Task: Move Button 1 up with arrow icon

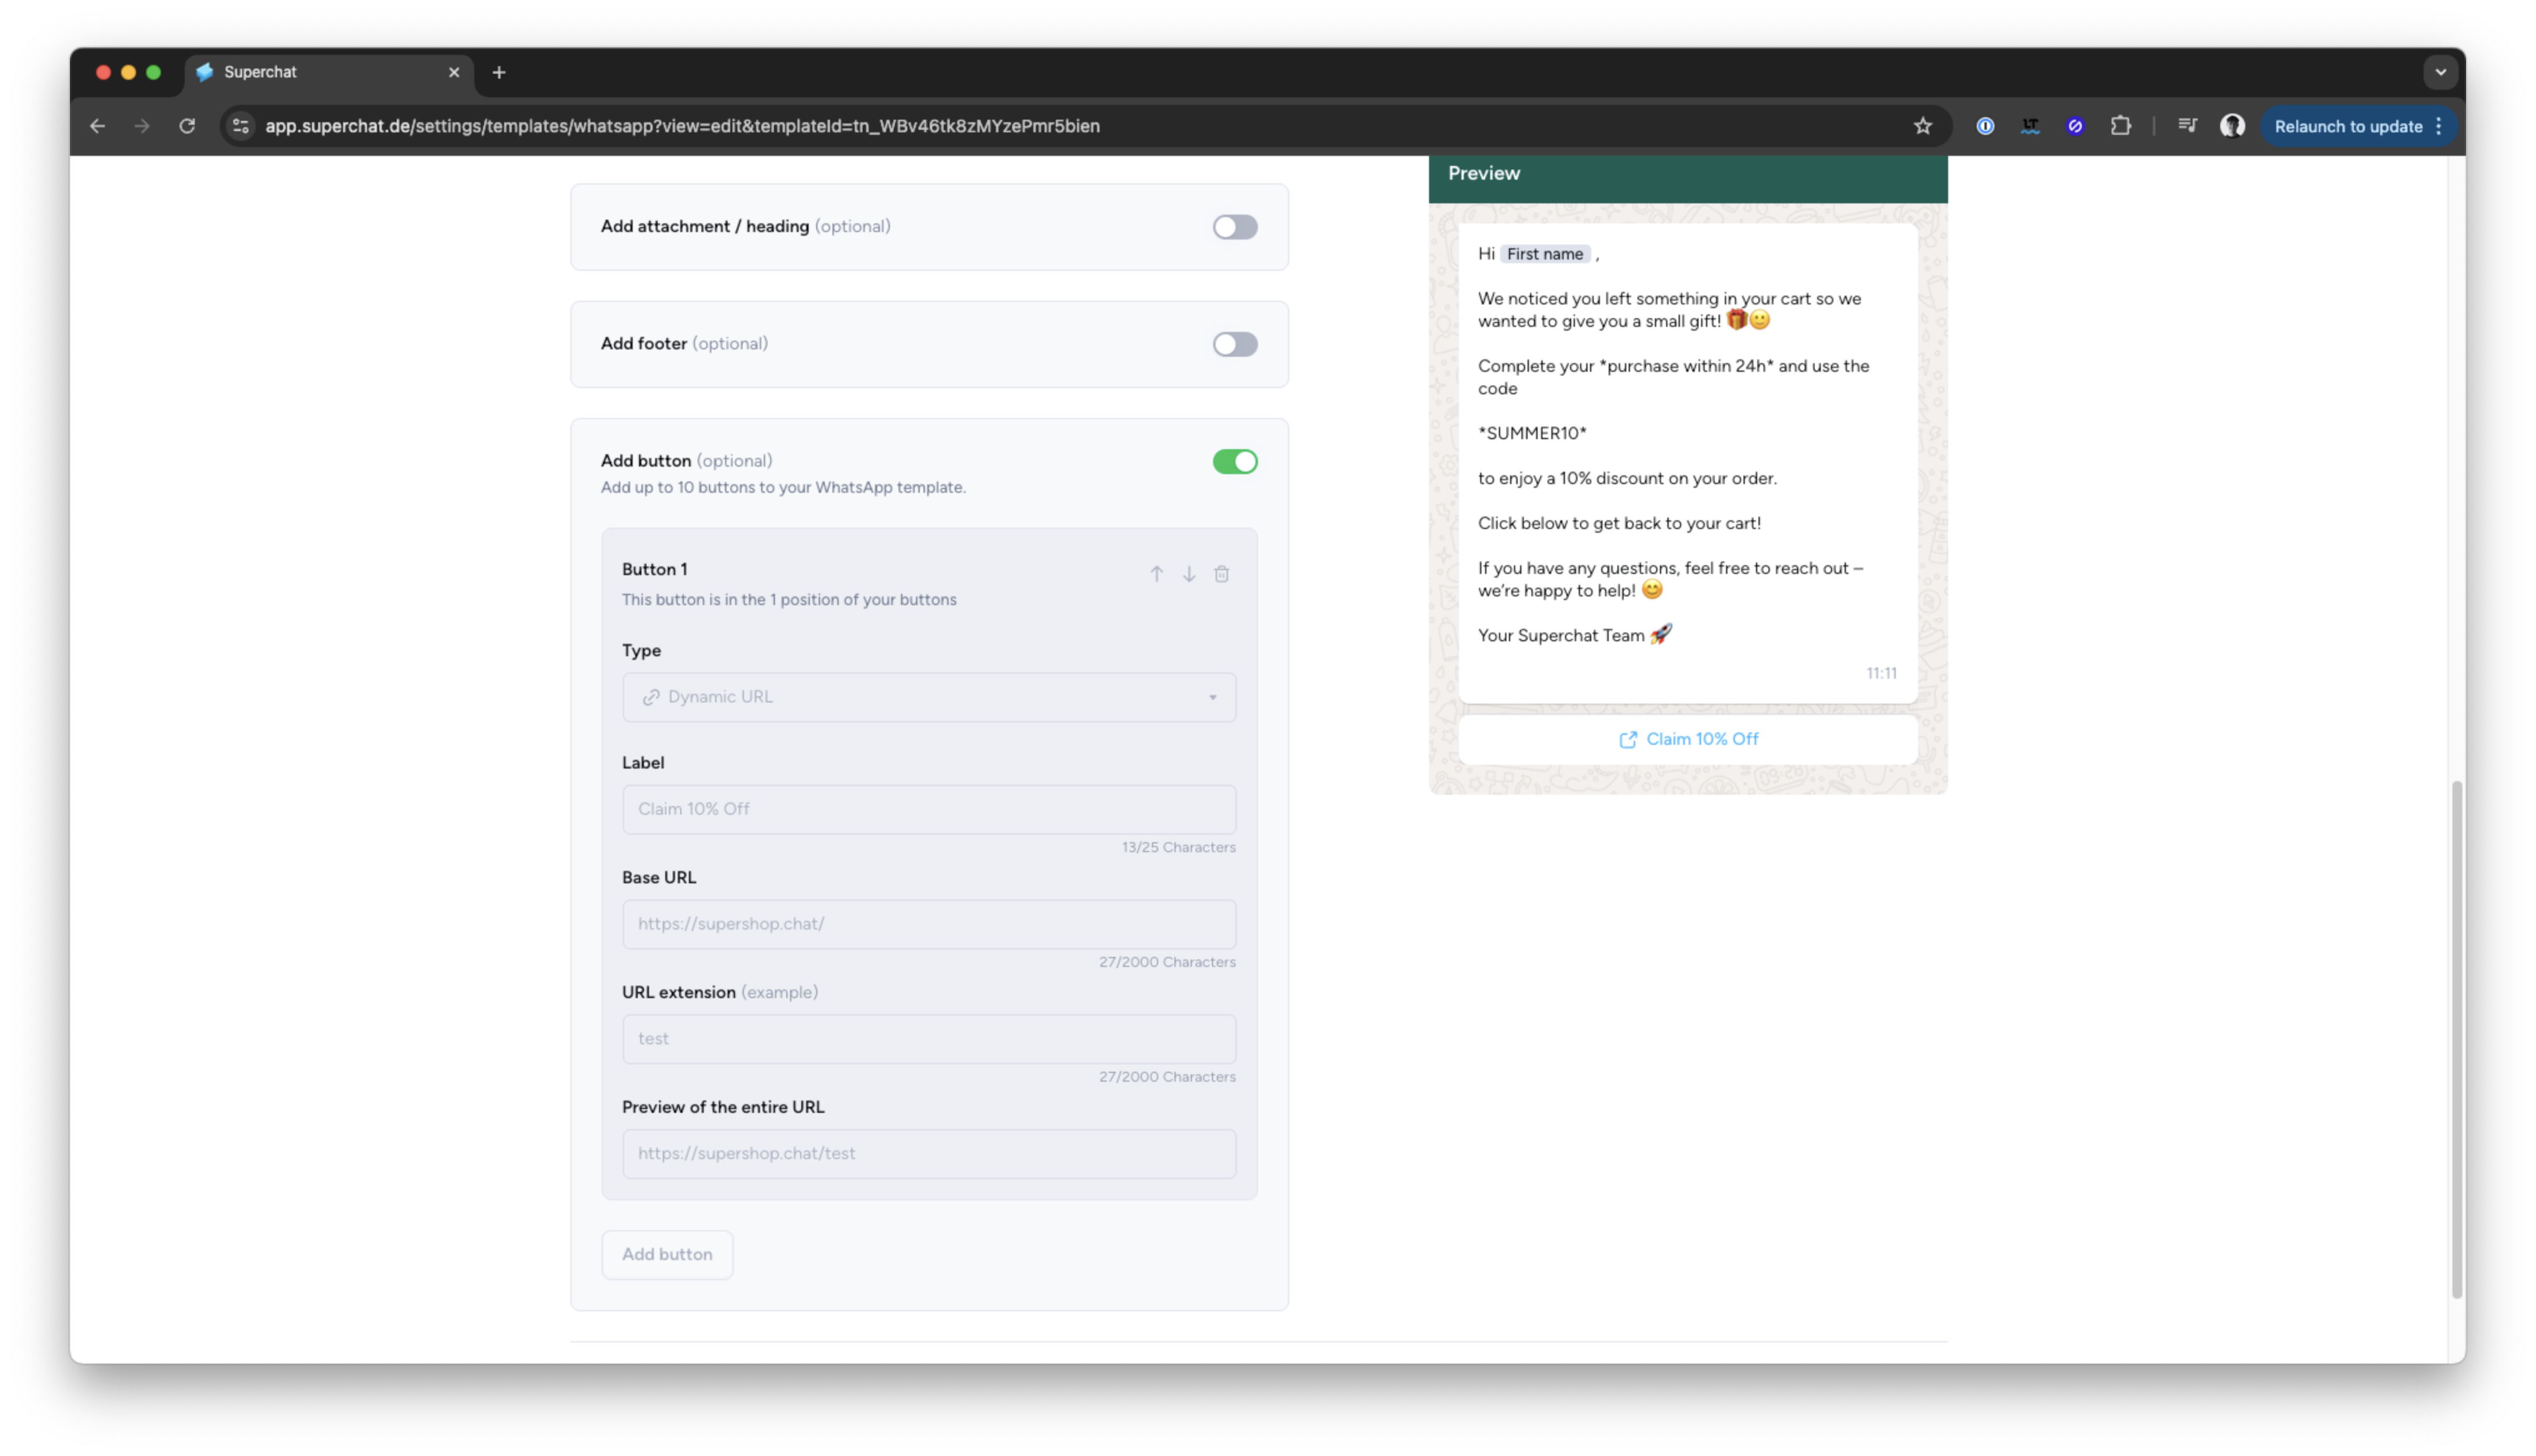Action: [1156, 574]
